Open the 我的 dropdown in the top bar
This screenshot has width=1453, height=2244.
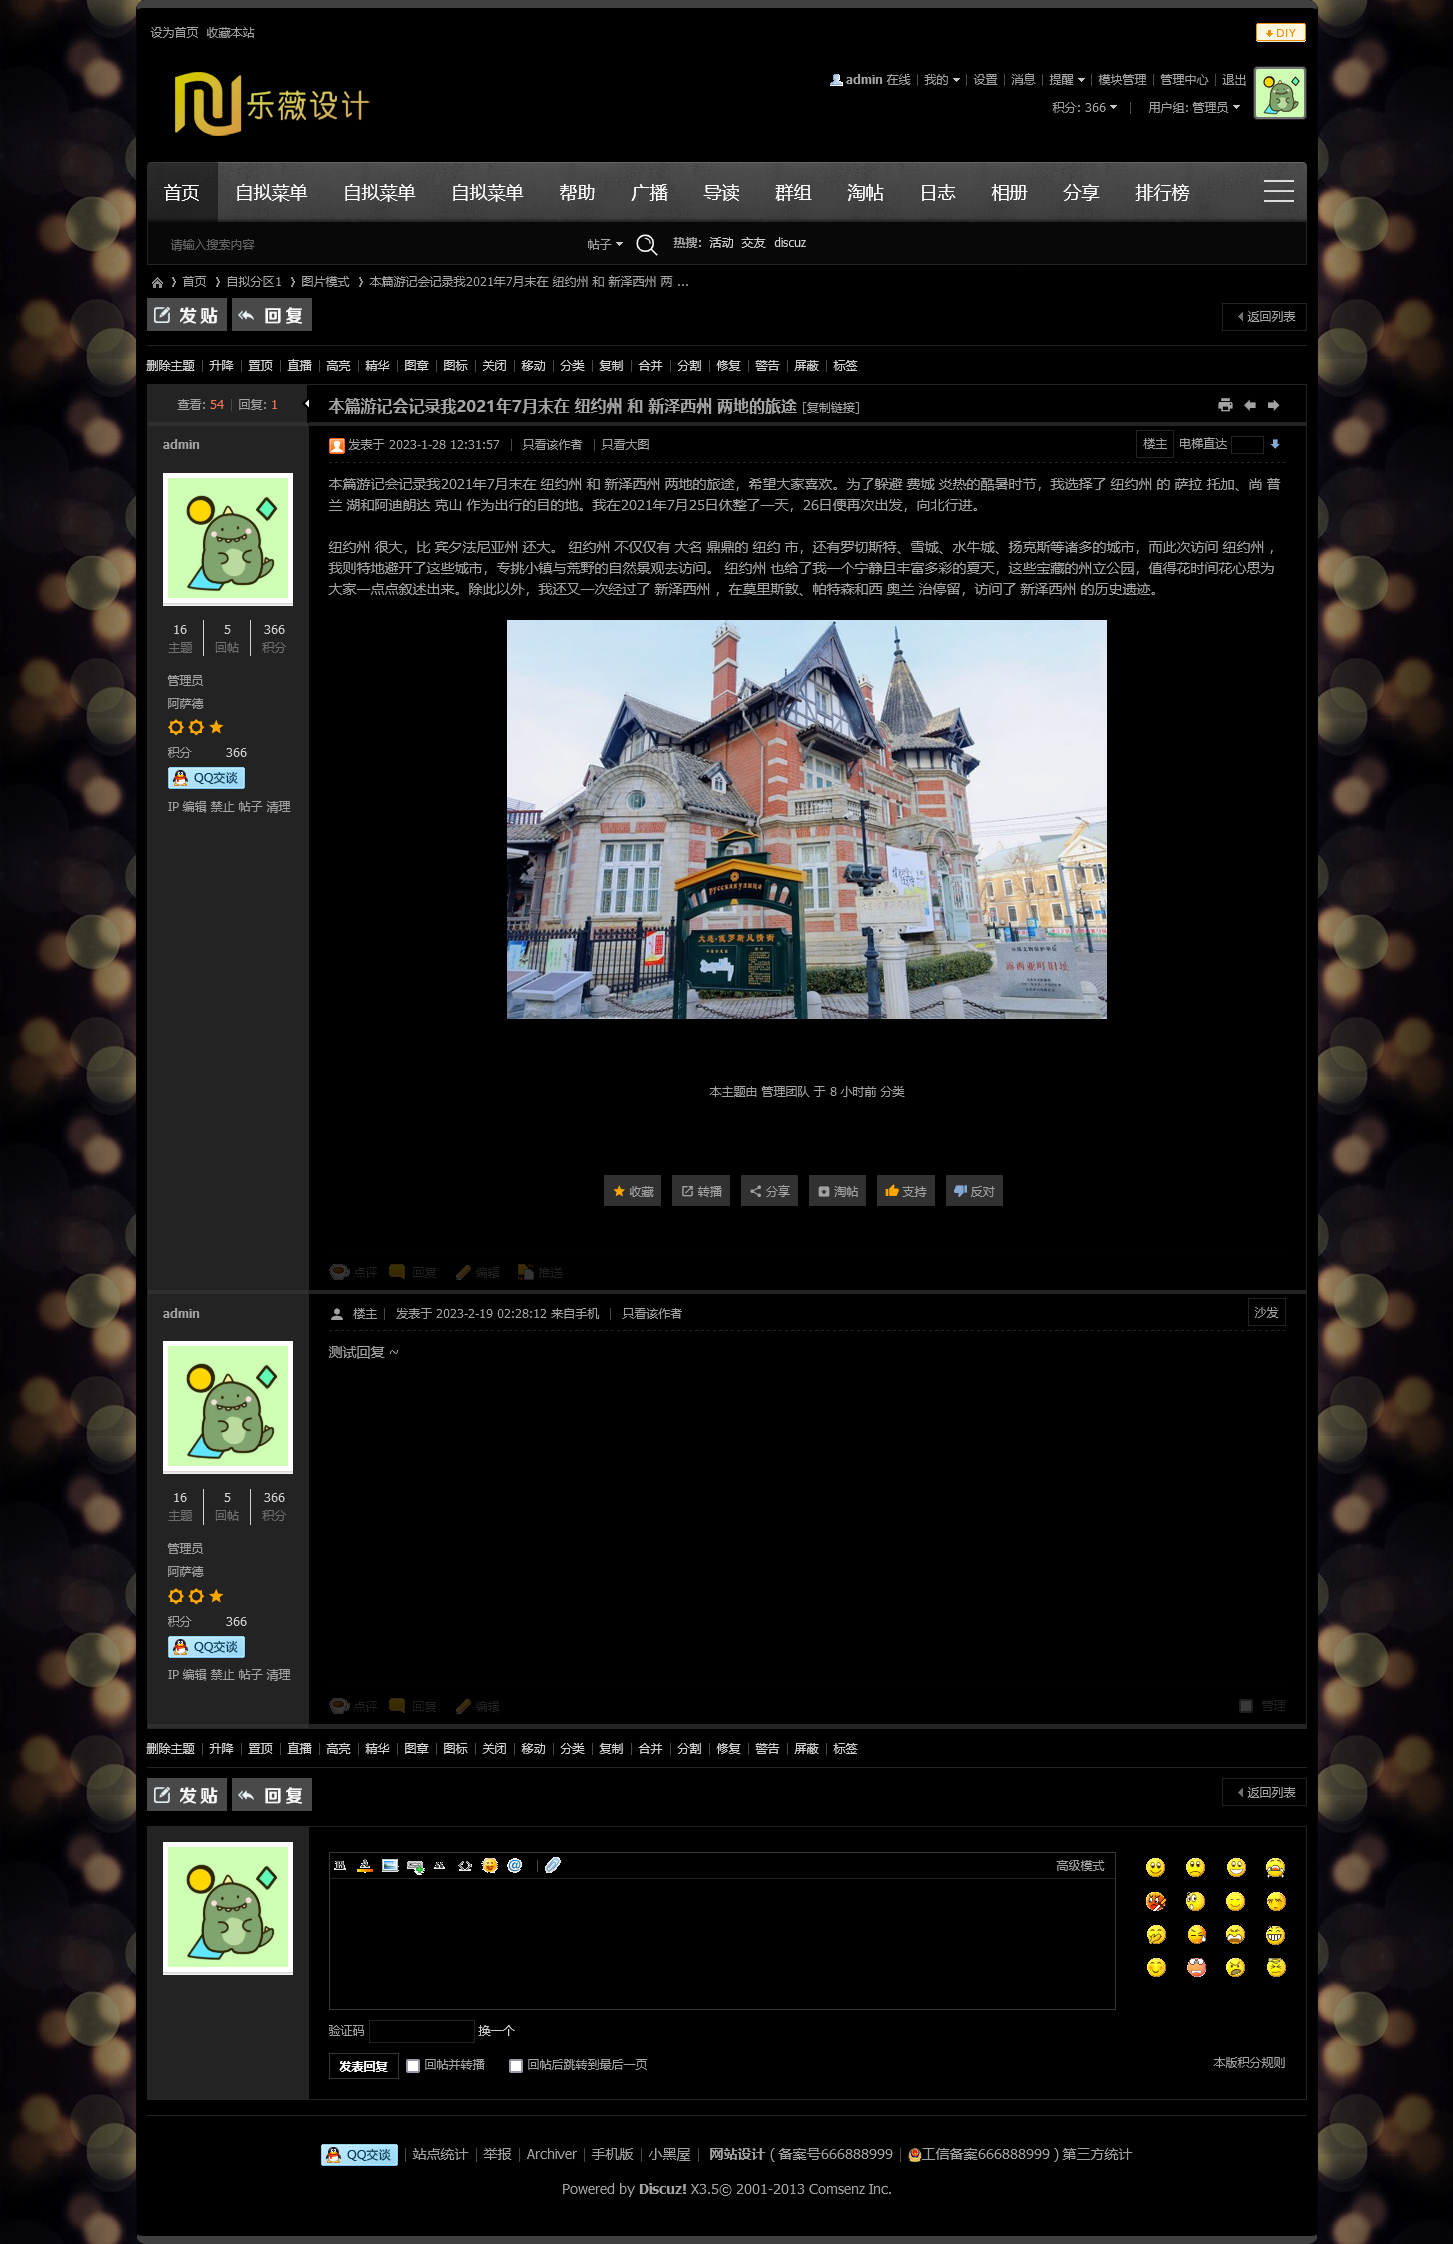(x=941, y=80)
